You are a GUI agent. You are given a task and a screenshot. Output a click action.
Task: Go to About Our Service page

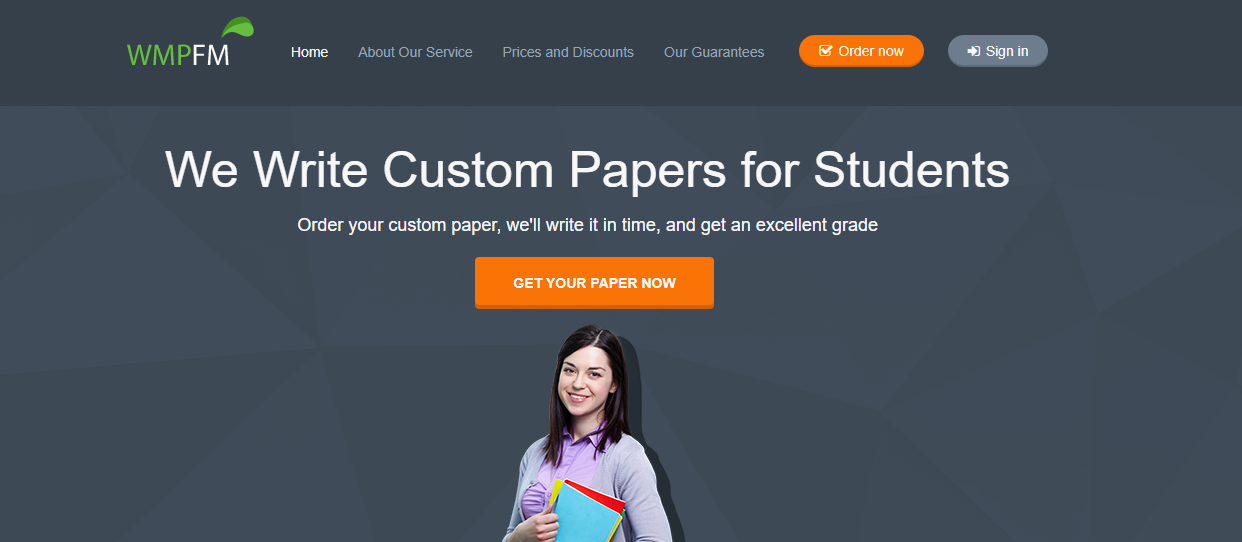click(415, 52)
